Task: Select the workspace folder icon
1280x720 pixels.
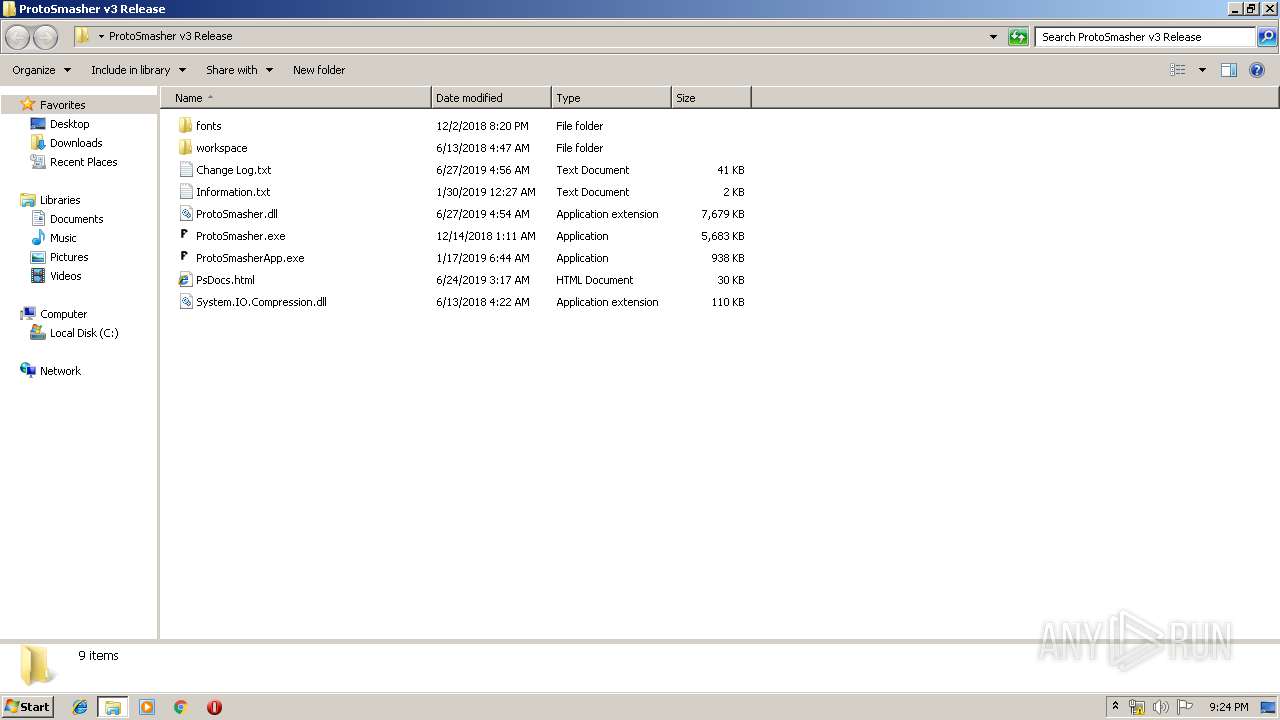Action: point(185,148)
